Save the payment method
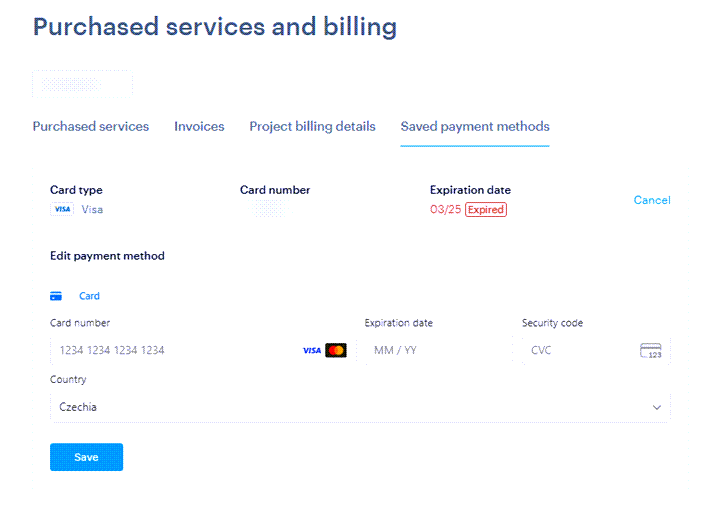Viewport: 720px width, 510px height. 86,457
